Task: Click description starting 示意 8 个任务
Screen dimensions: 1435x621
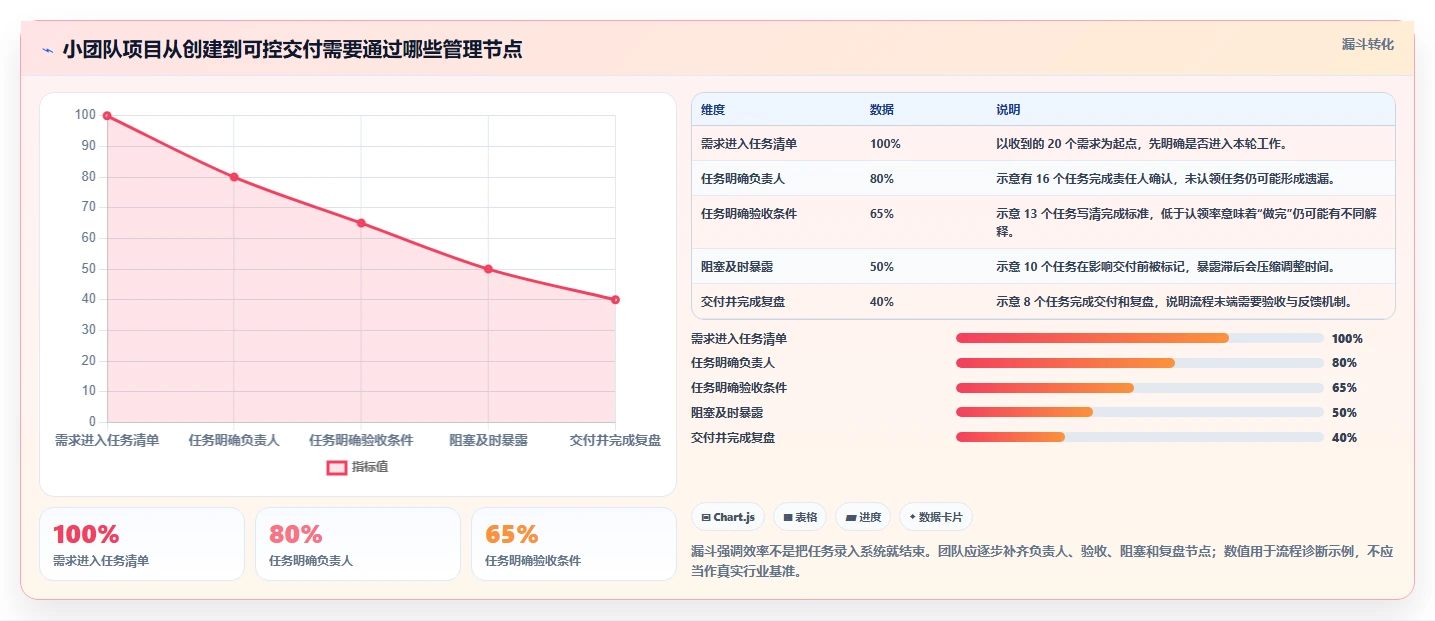Action: coord(1175,302)
